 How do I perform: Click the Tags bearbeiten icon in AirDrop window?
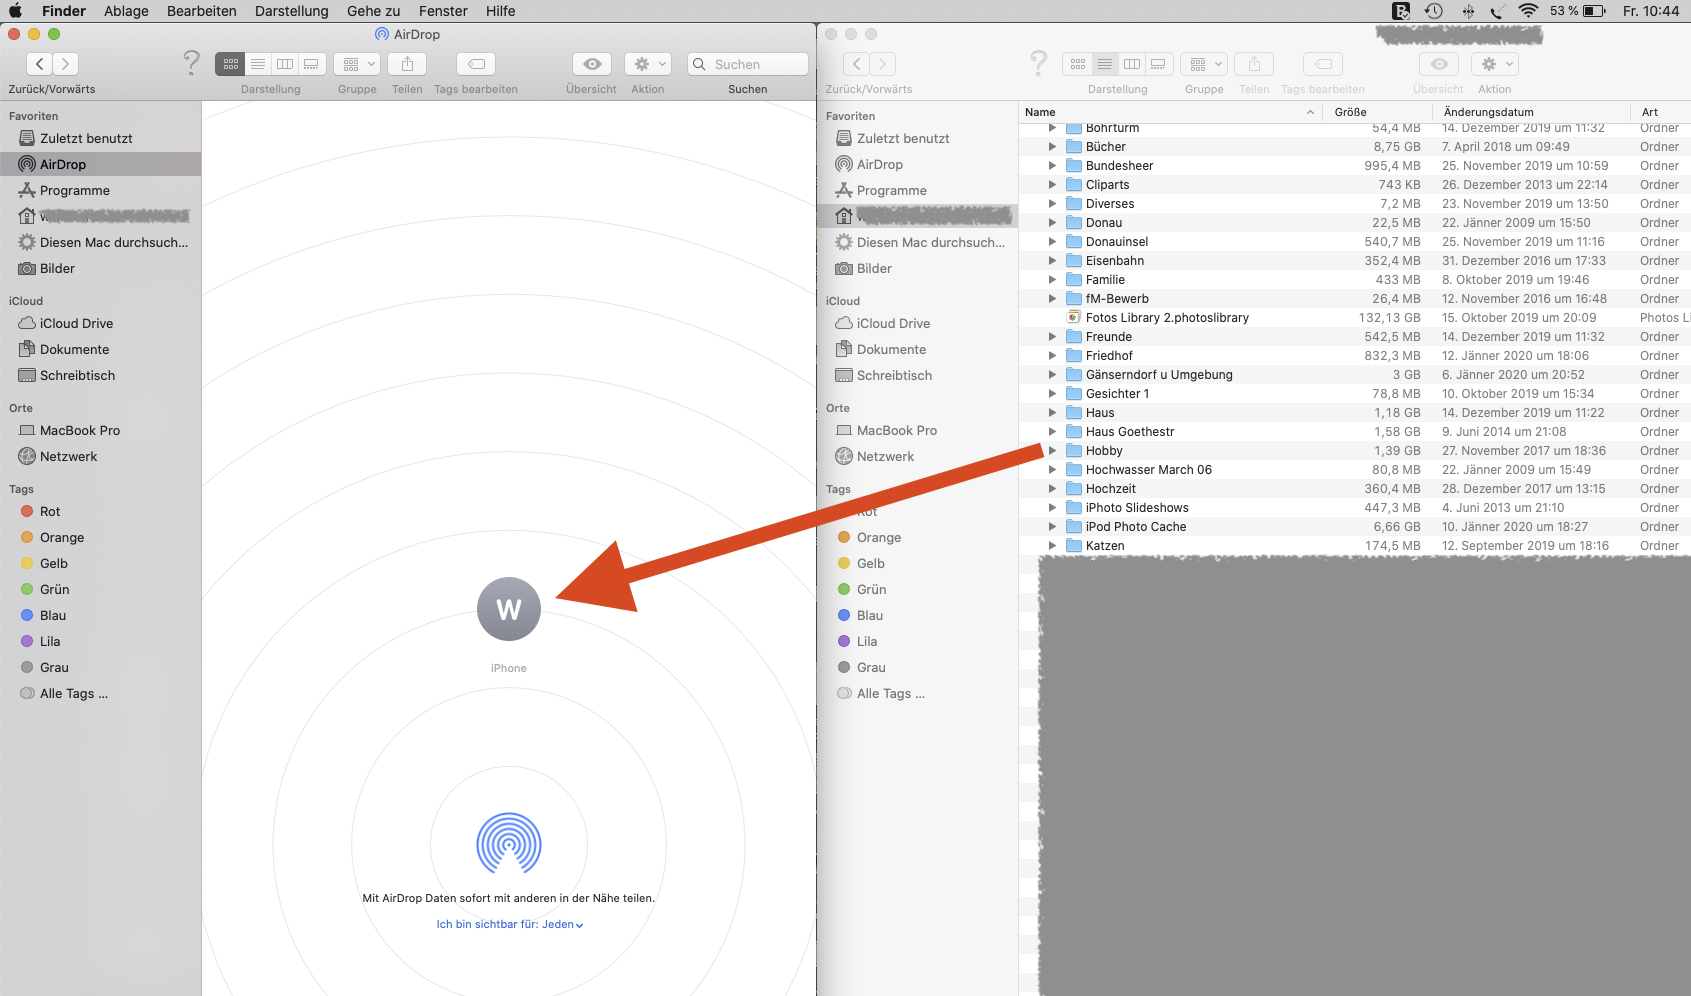pyautogui.click(x=476, y=64)
